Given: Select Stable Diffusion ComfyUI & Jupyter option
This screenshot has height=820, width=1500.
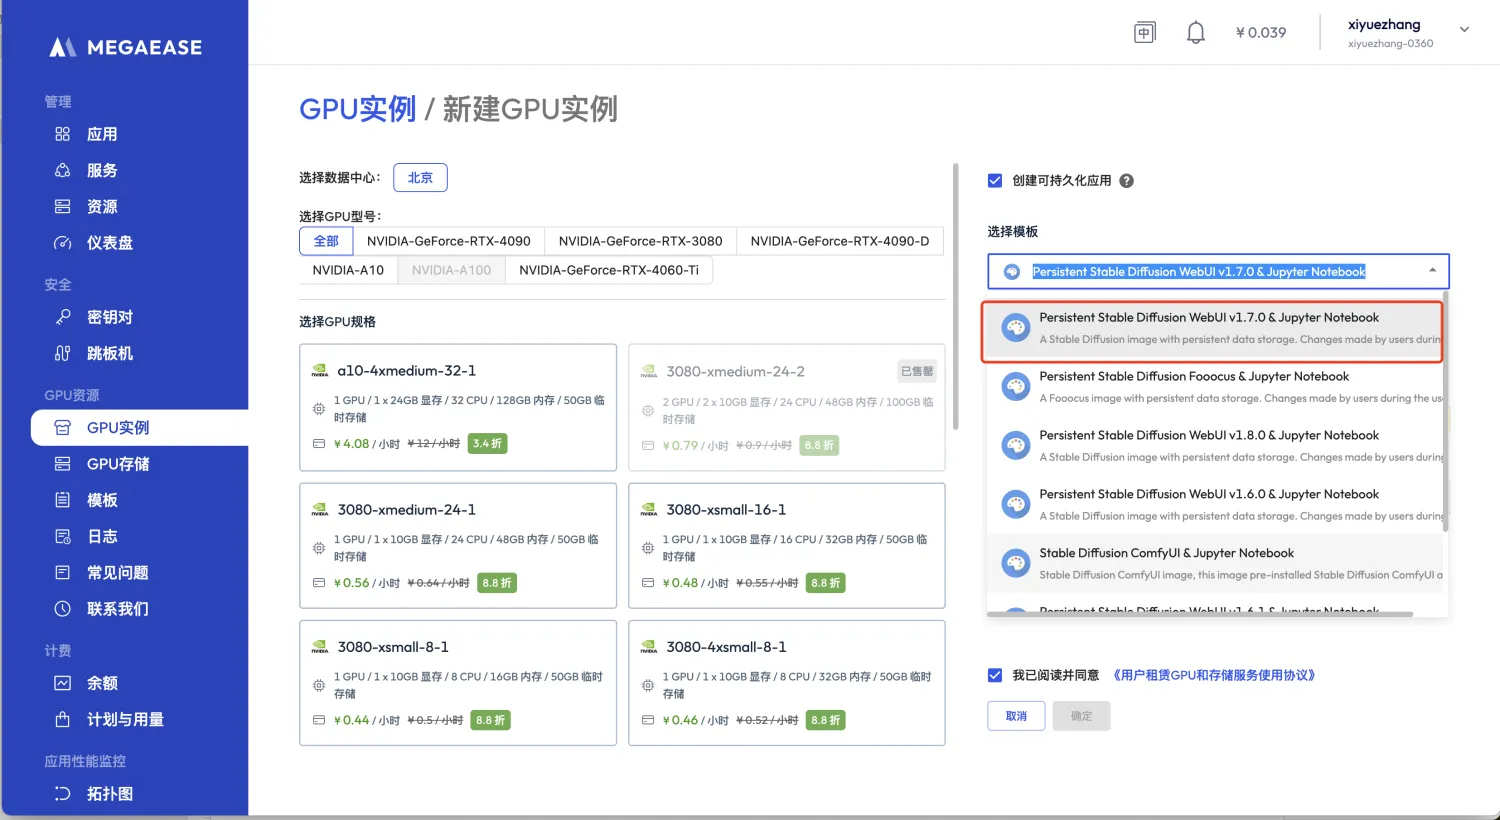Looking at the screenshot, I should point(1215,564).
